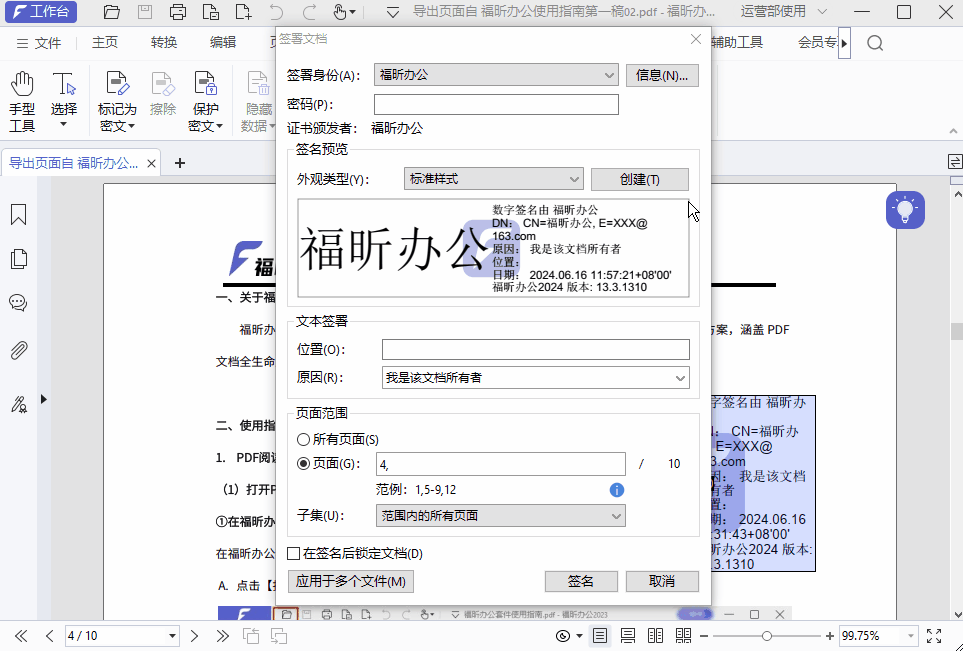This screenshot has height=651, width=963.
Task: Expand the 子集 subset dropdown
Action: pos(499,514)
